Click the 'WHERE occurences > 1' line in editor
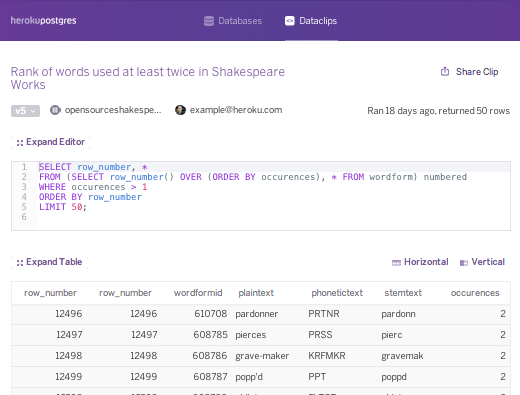 (x=93, y=187)
